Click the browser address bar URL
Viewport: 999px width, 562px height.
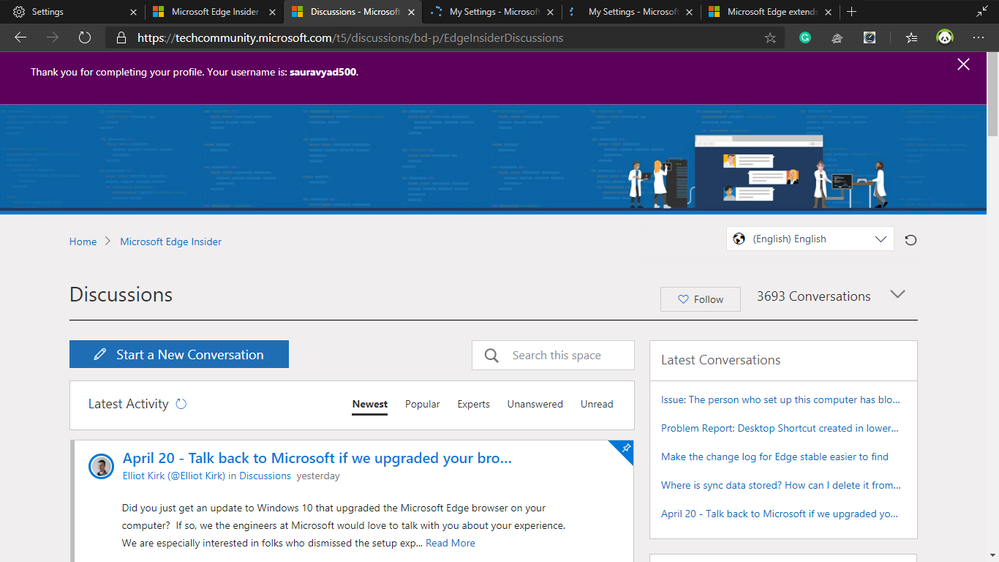350,38
